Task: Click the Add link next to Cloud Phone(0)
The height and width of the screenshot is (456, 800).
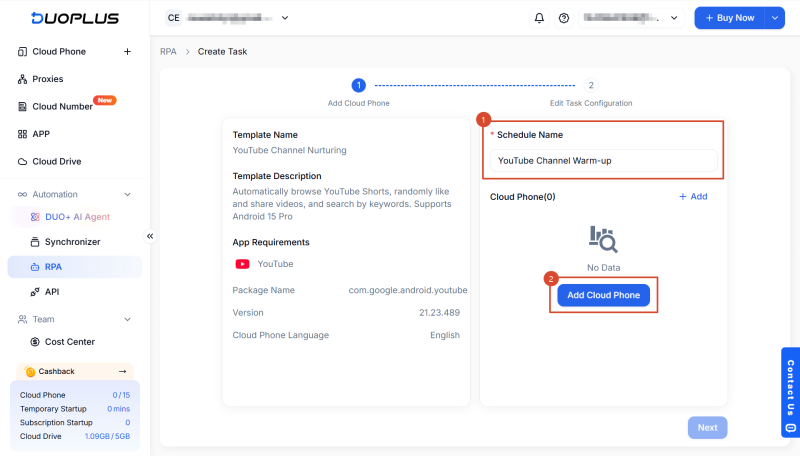Action: [693, 196]
